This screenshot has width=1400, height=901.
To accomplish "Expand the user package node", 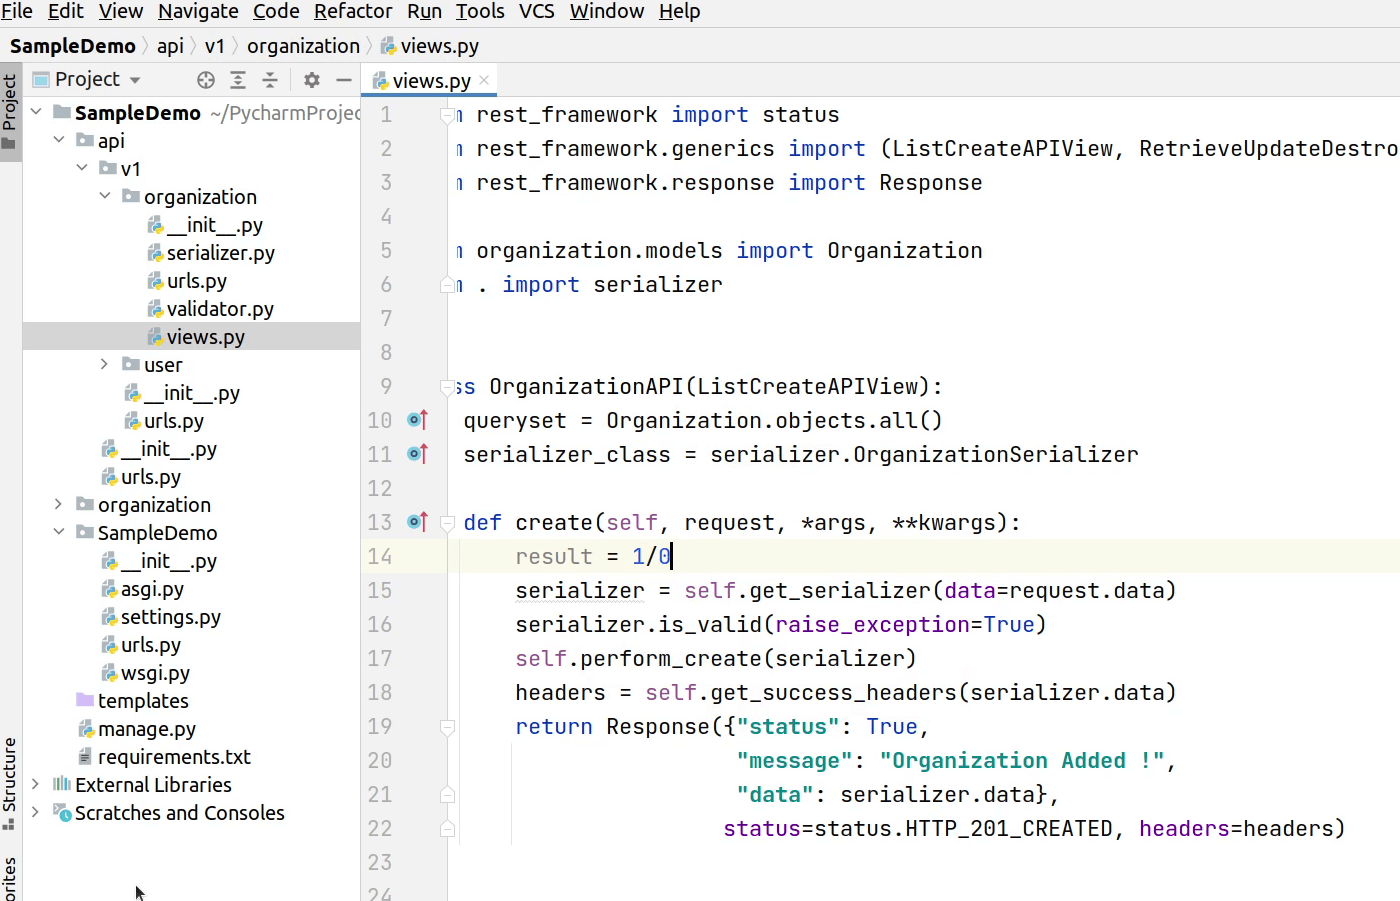I will pos(105,364).
